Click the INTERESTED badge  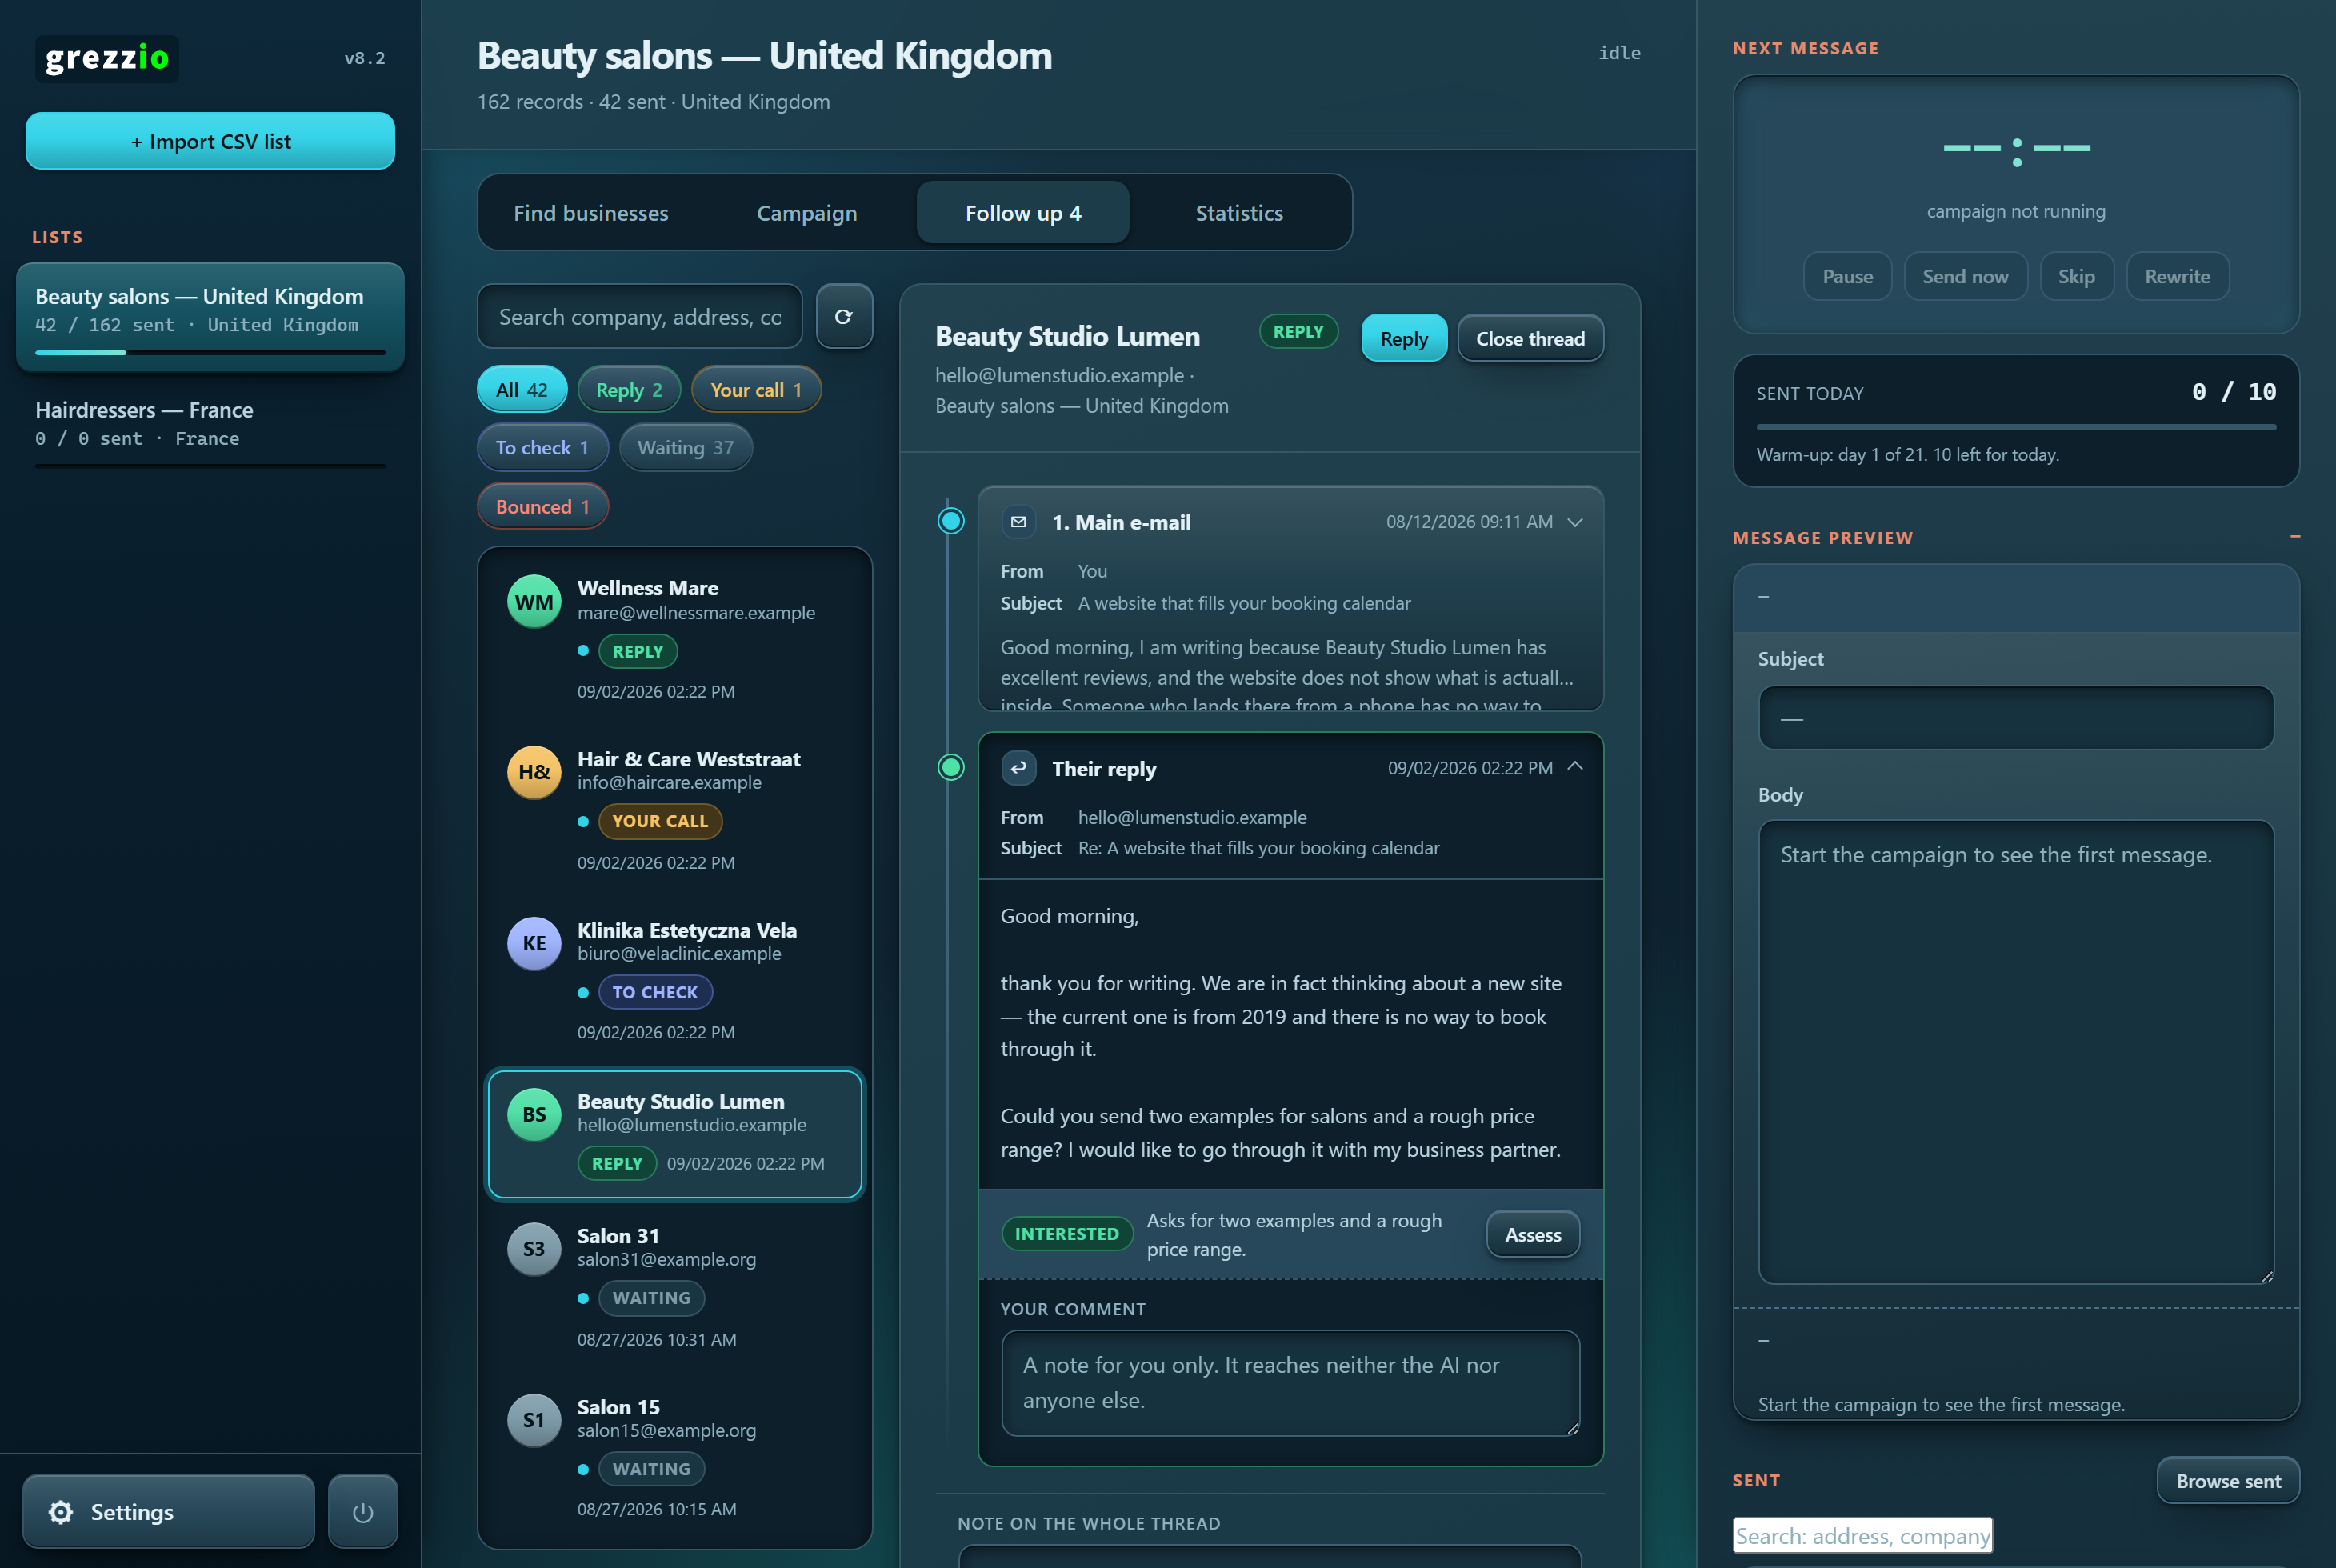click(1066, 1234)
